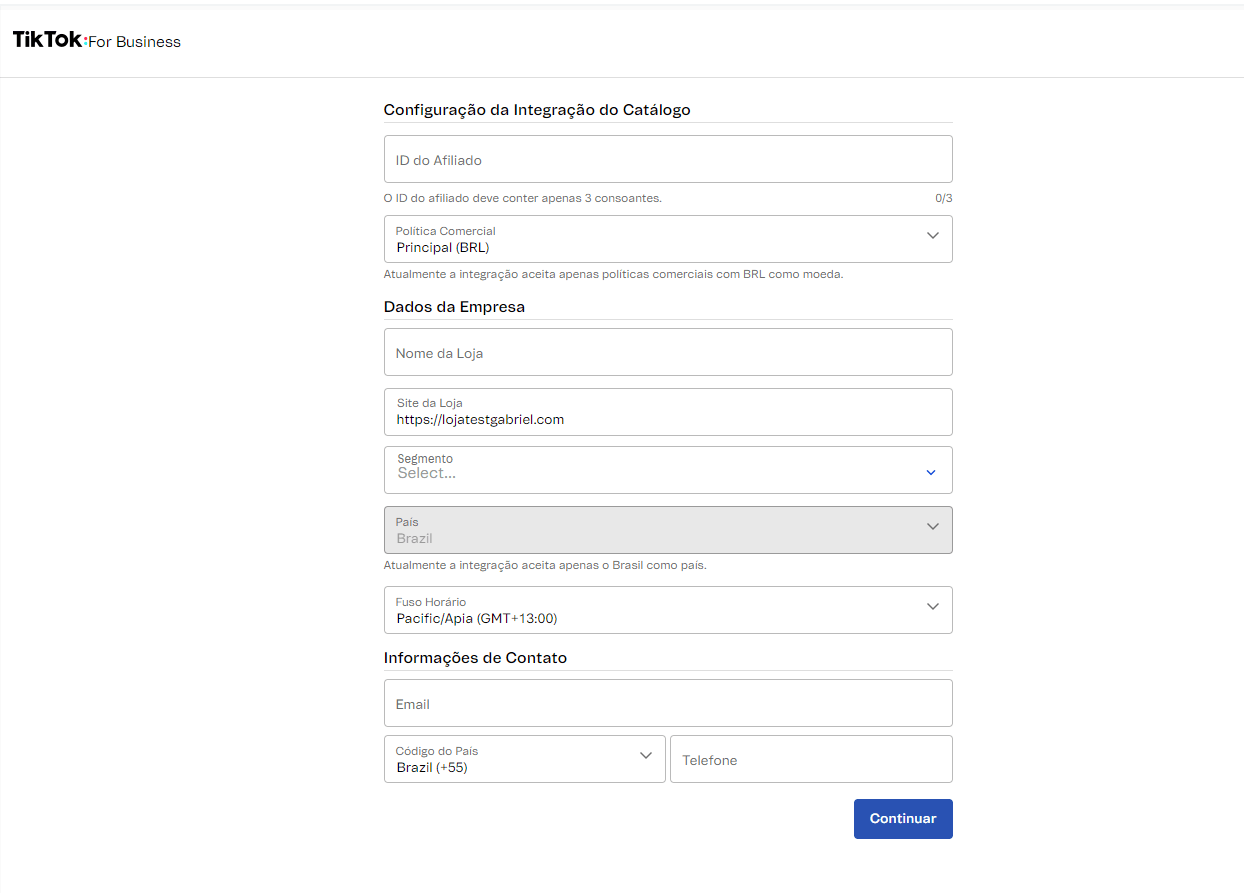Click the "Informações de Contato" section heading
The width and height of the screenshot is (1244, 893).
[x=475, y=658]
